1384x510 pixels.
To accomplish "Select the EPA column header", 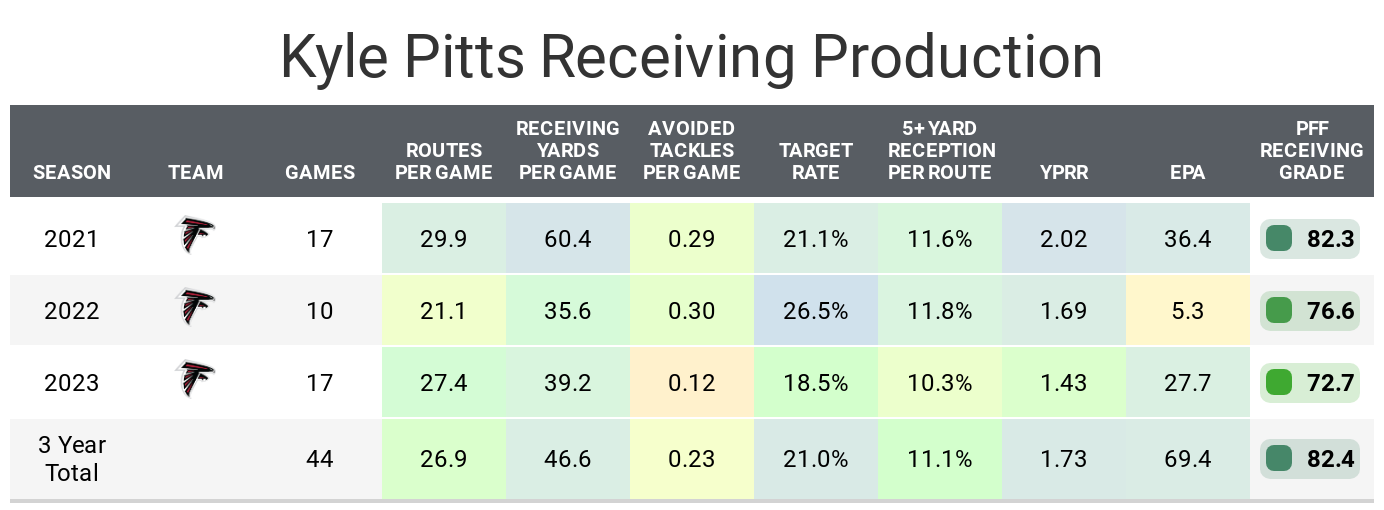I will [1188, 172].
